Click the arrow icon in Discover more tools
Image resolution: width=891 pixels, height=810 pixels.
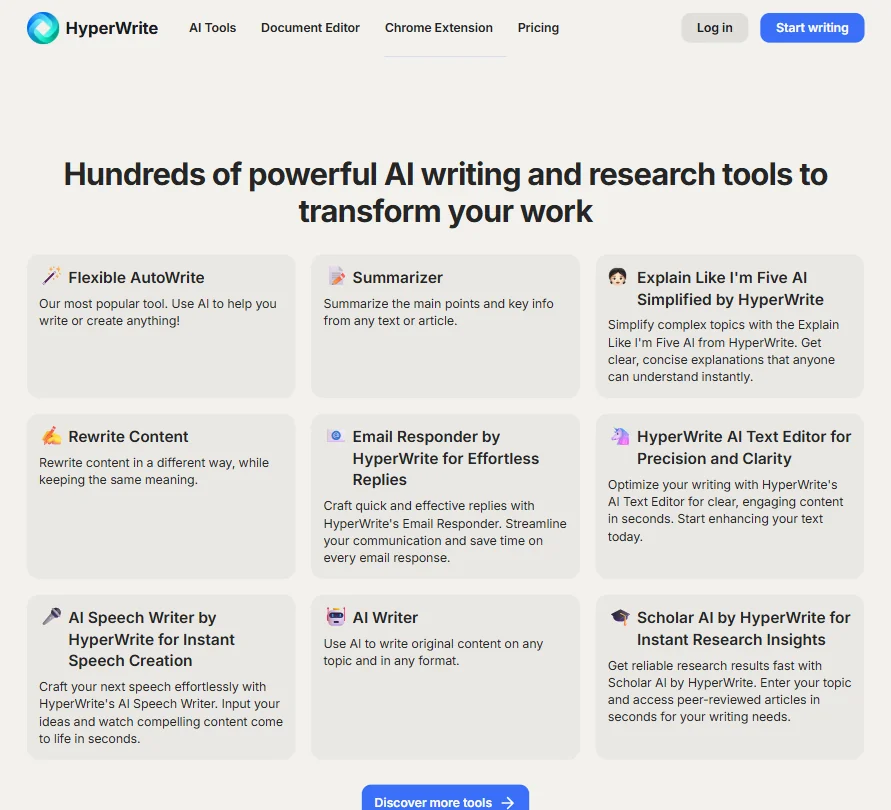click(507, 803)
